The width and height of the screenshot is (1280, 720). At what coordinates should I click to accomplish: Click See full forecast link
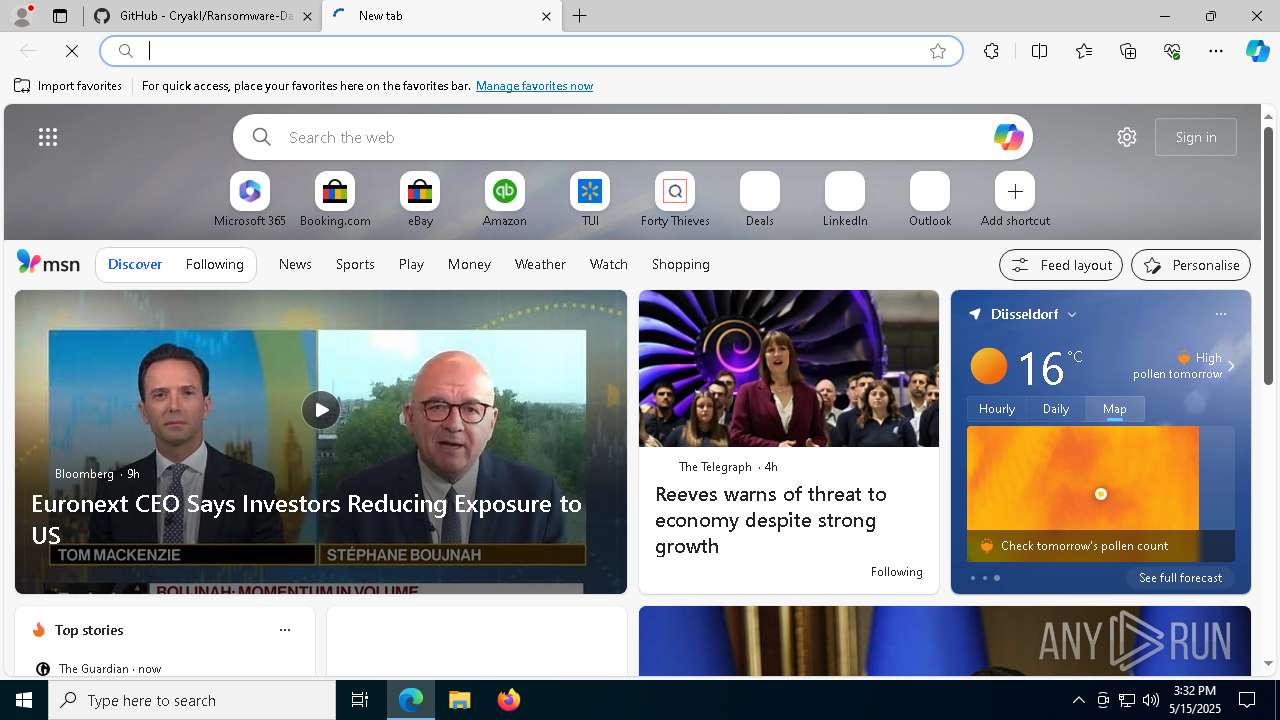[x=1180, y=578]
